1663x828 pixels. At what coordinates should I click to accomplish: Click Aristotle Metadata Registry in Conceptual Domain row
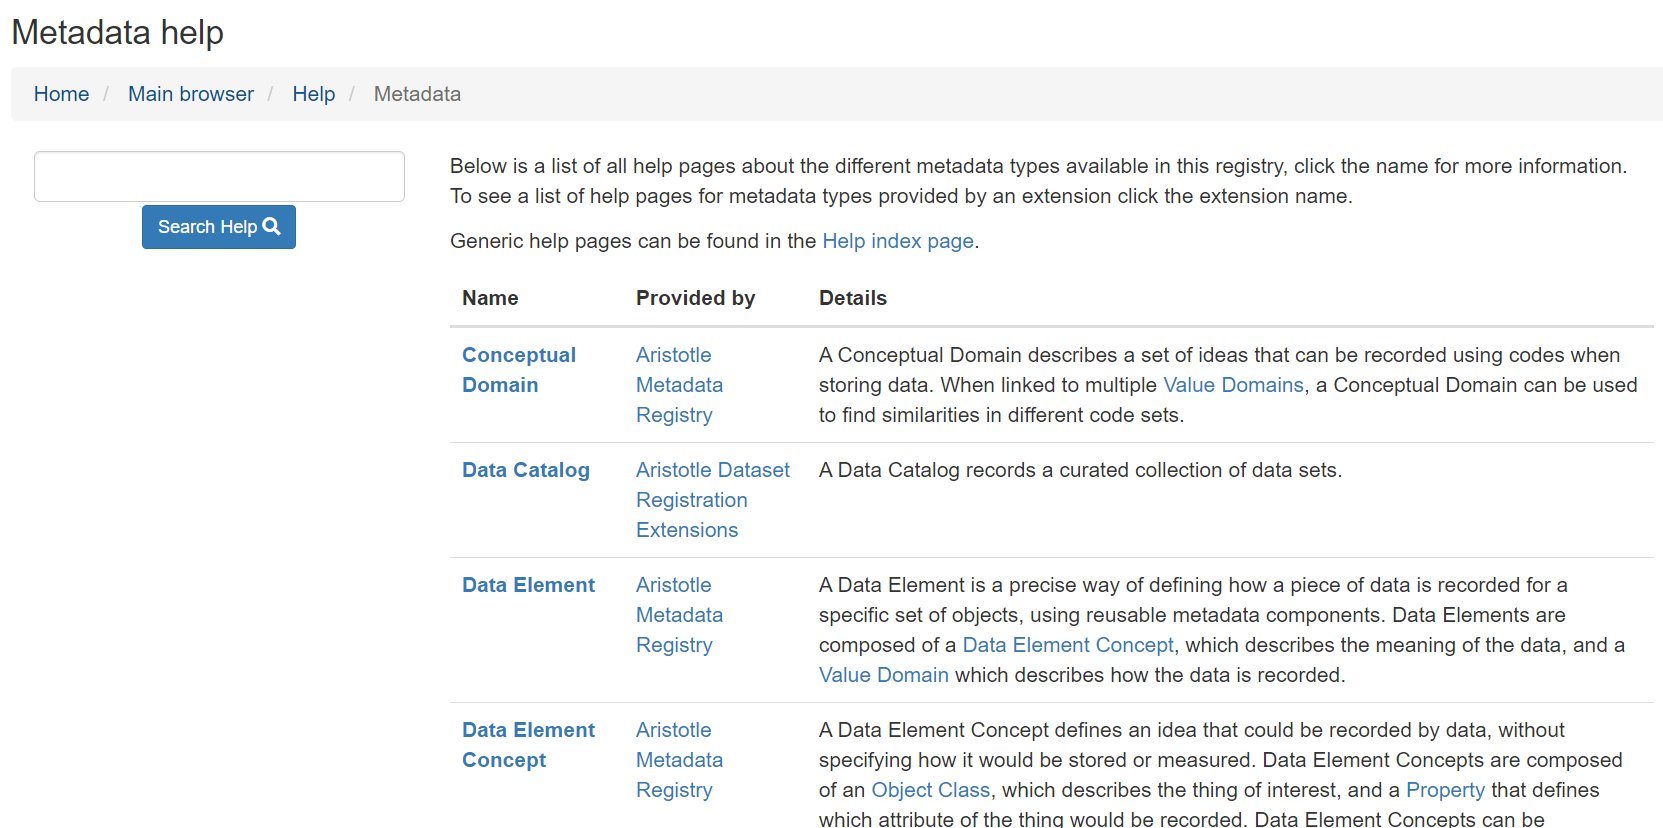tap(678, 385)
